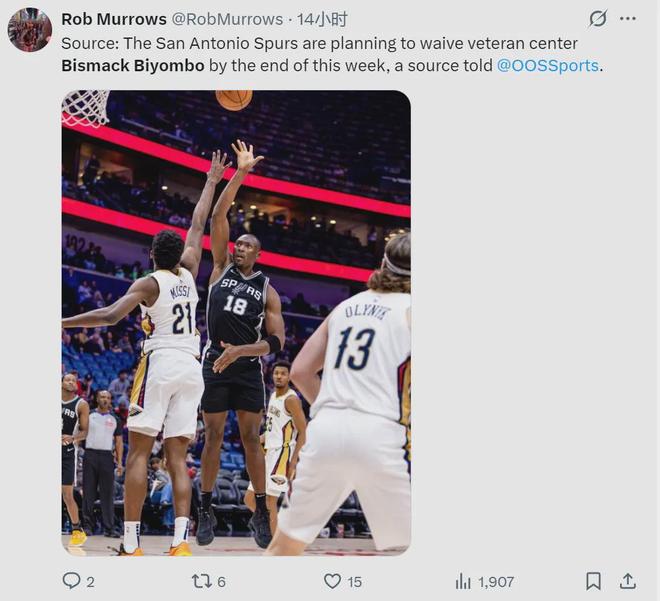Screen dimensions: 660x601
Task: Click the tweet text starting with Source
Action: click(x=320, y=44)
